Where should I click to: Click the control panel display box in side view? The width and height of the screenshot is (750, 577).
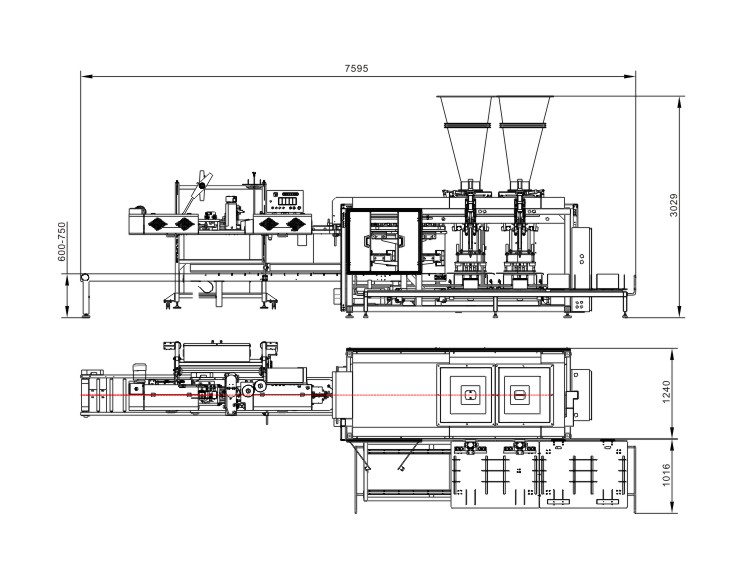[288, 200]
